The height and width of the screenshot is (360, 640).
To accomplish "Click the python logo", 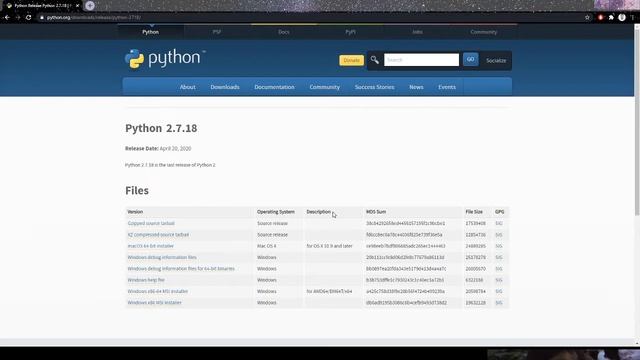I will [x=165, y=59].
